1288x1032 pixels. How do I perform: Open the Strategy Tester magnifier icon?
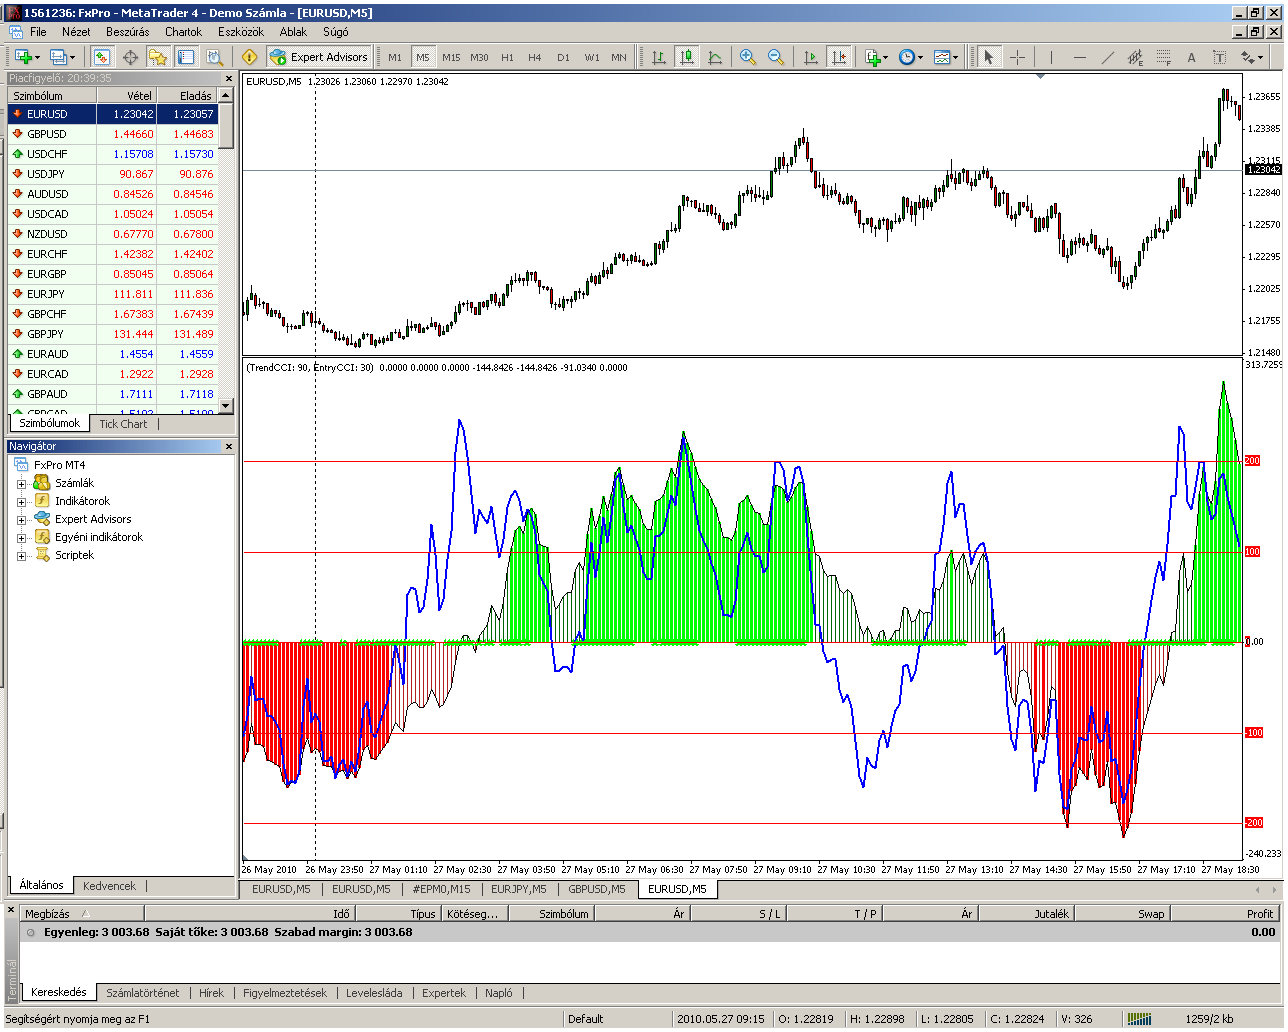[x=214, y=57]
